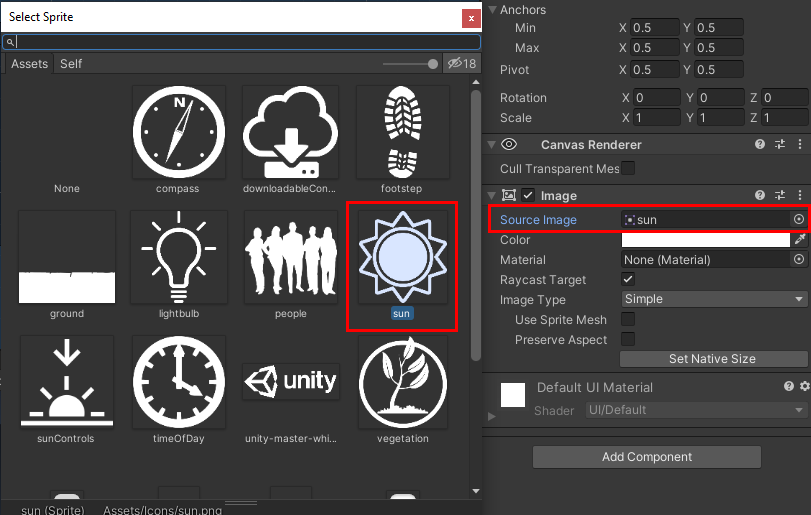Screen dimensions: 811x515
Task: Click the Add Component button
Action: 646,457
